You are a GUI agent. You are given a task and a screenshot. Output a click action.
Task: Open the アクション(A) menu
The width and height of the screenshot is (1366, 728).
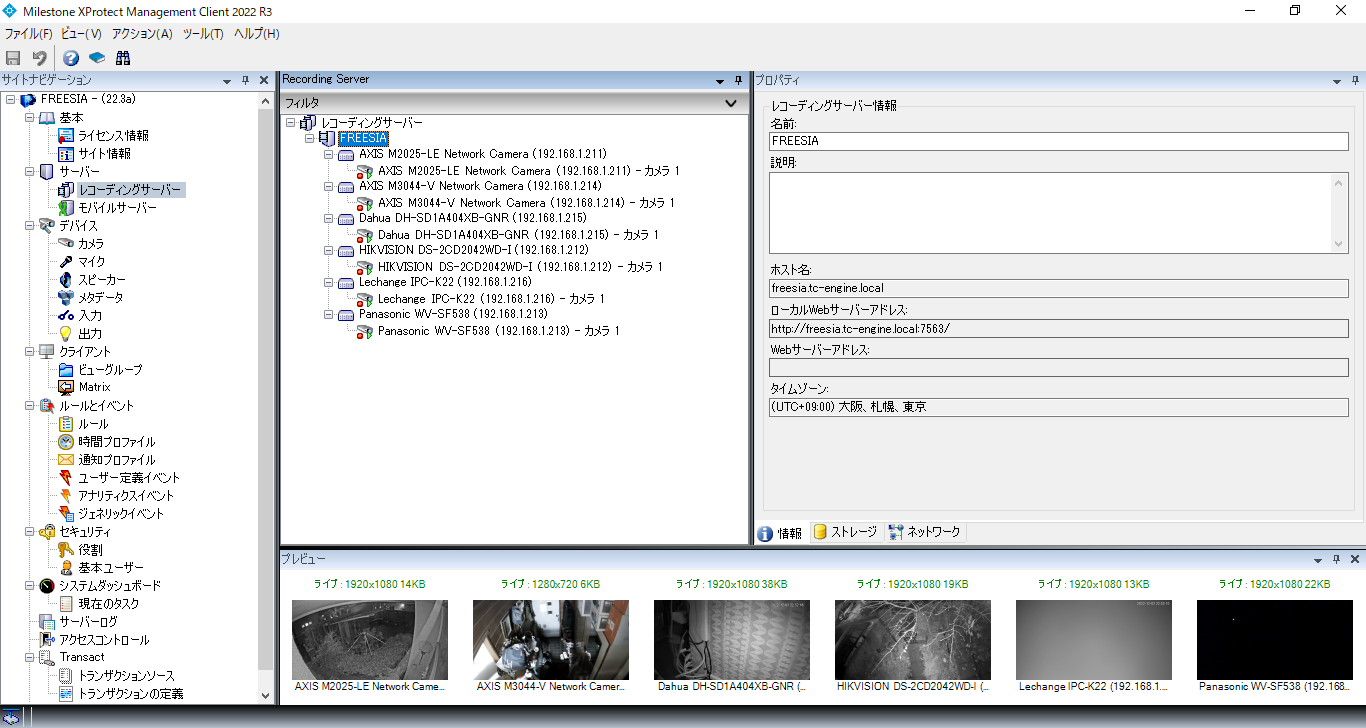tap(142, 34)
